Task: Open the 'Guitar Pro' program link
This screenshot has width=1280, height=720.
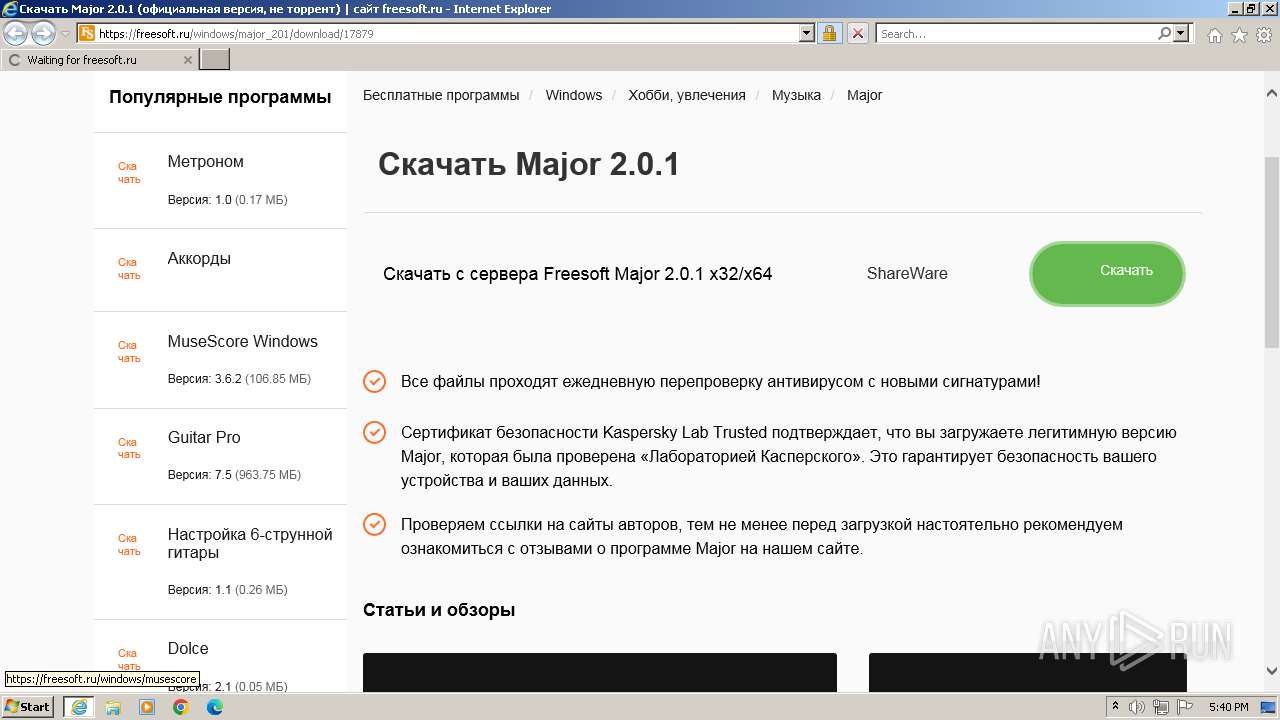Action: pos(204,437)
